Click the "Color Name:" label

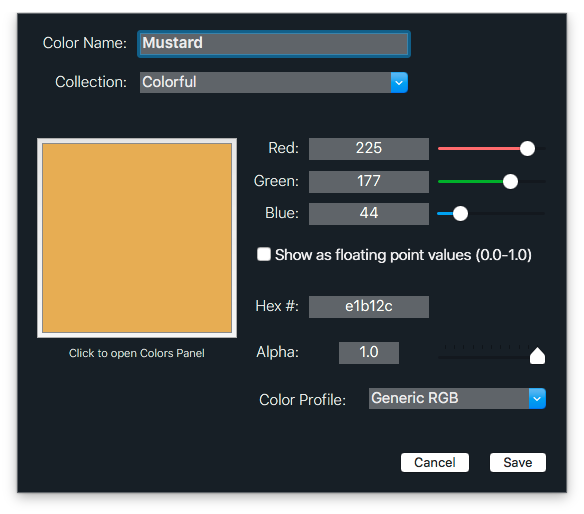pyautogui.click(x=85, y=43)
